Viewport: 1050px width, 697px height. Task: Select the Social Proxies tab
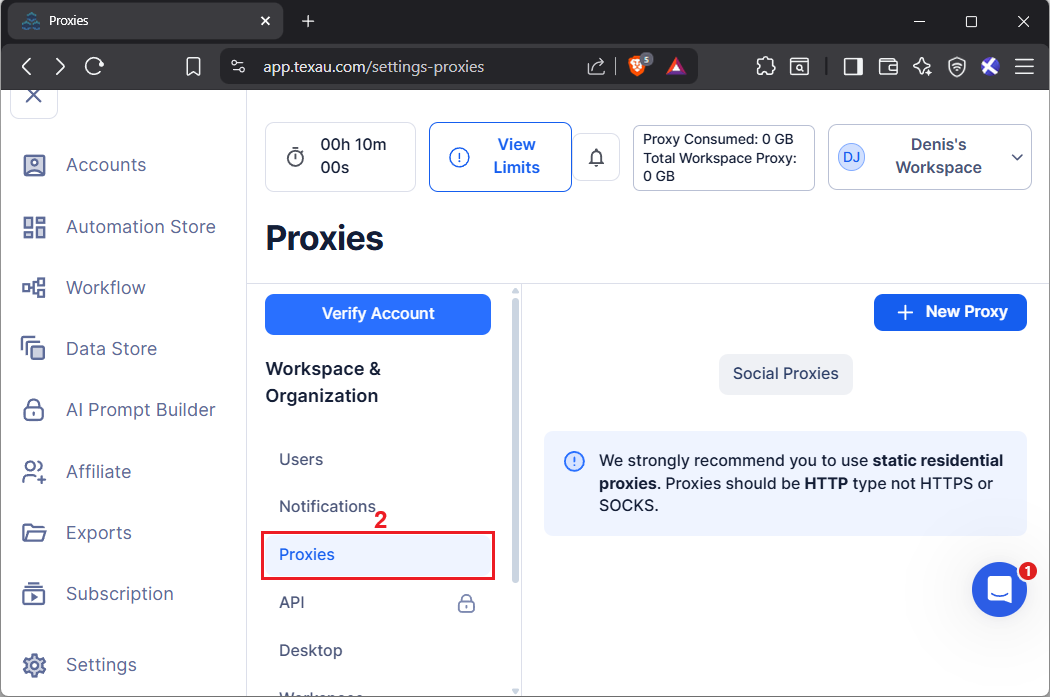(x=785, y=374)
